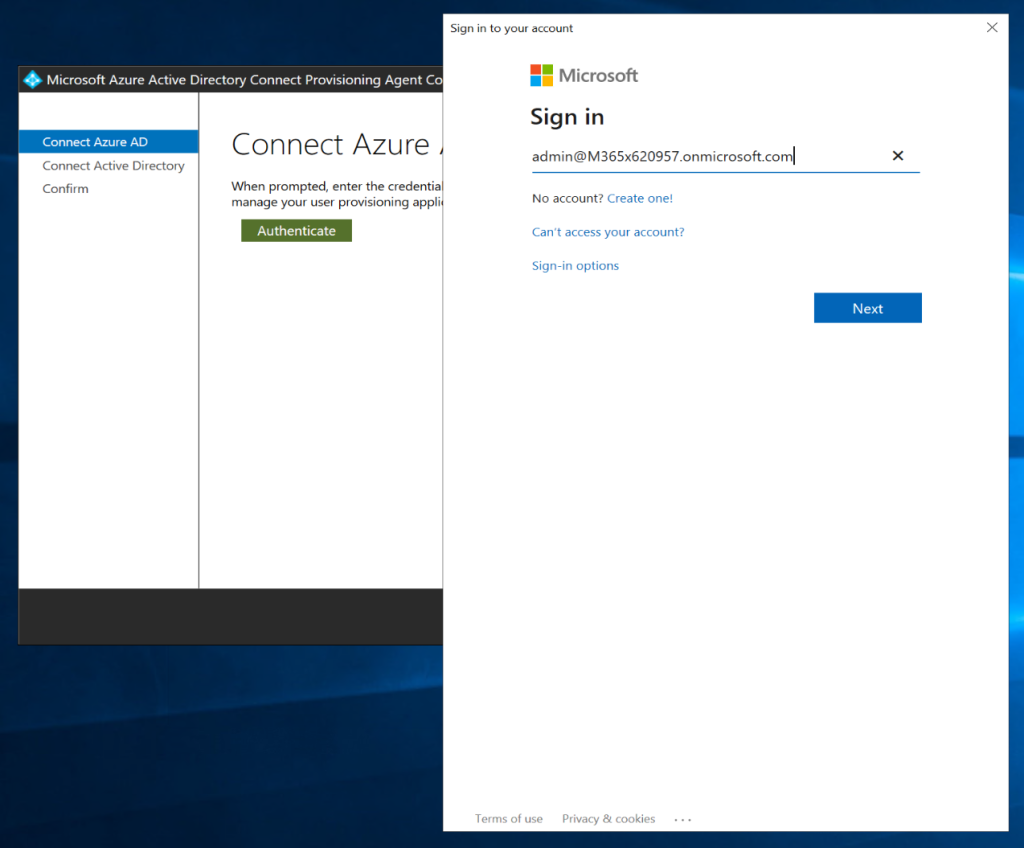Clear the email field with the X icon
This screenshot has width=1024, height=848.
tap(897, 156)
